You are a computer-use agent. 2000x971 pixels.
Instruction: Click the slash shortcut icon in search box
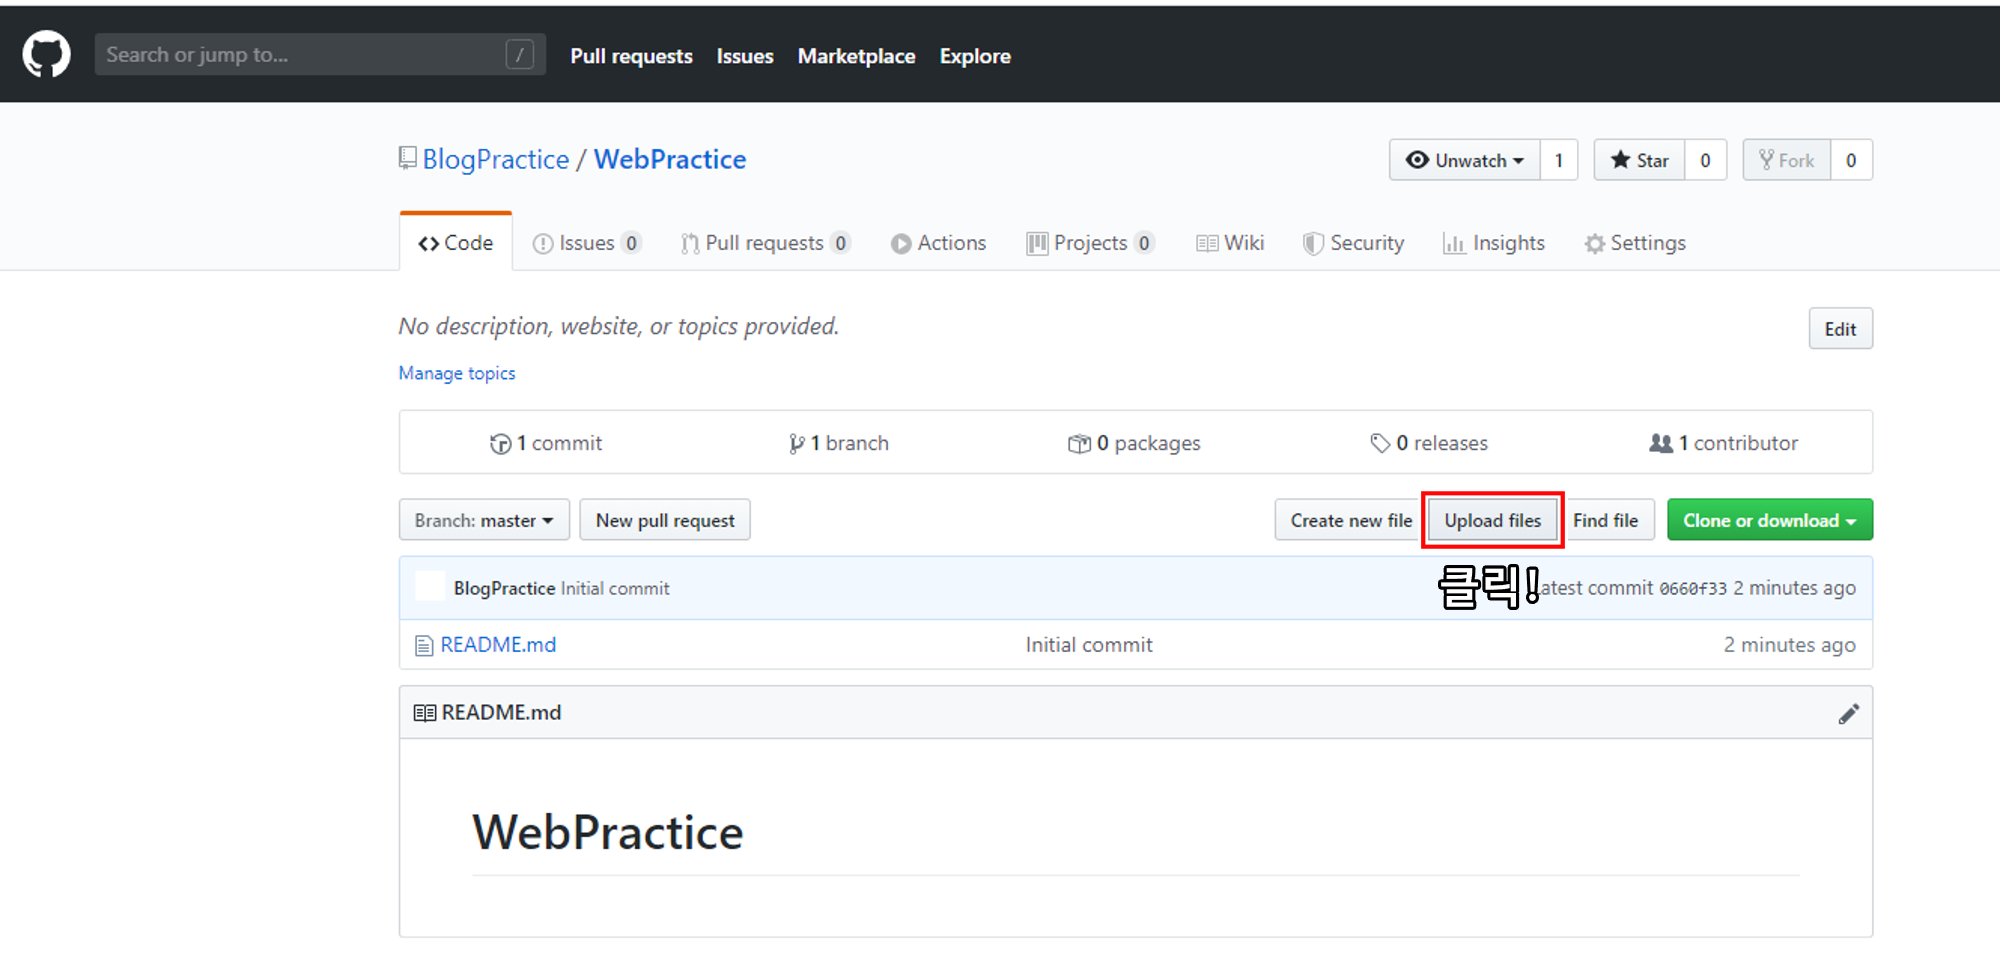pos(519,54)
